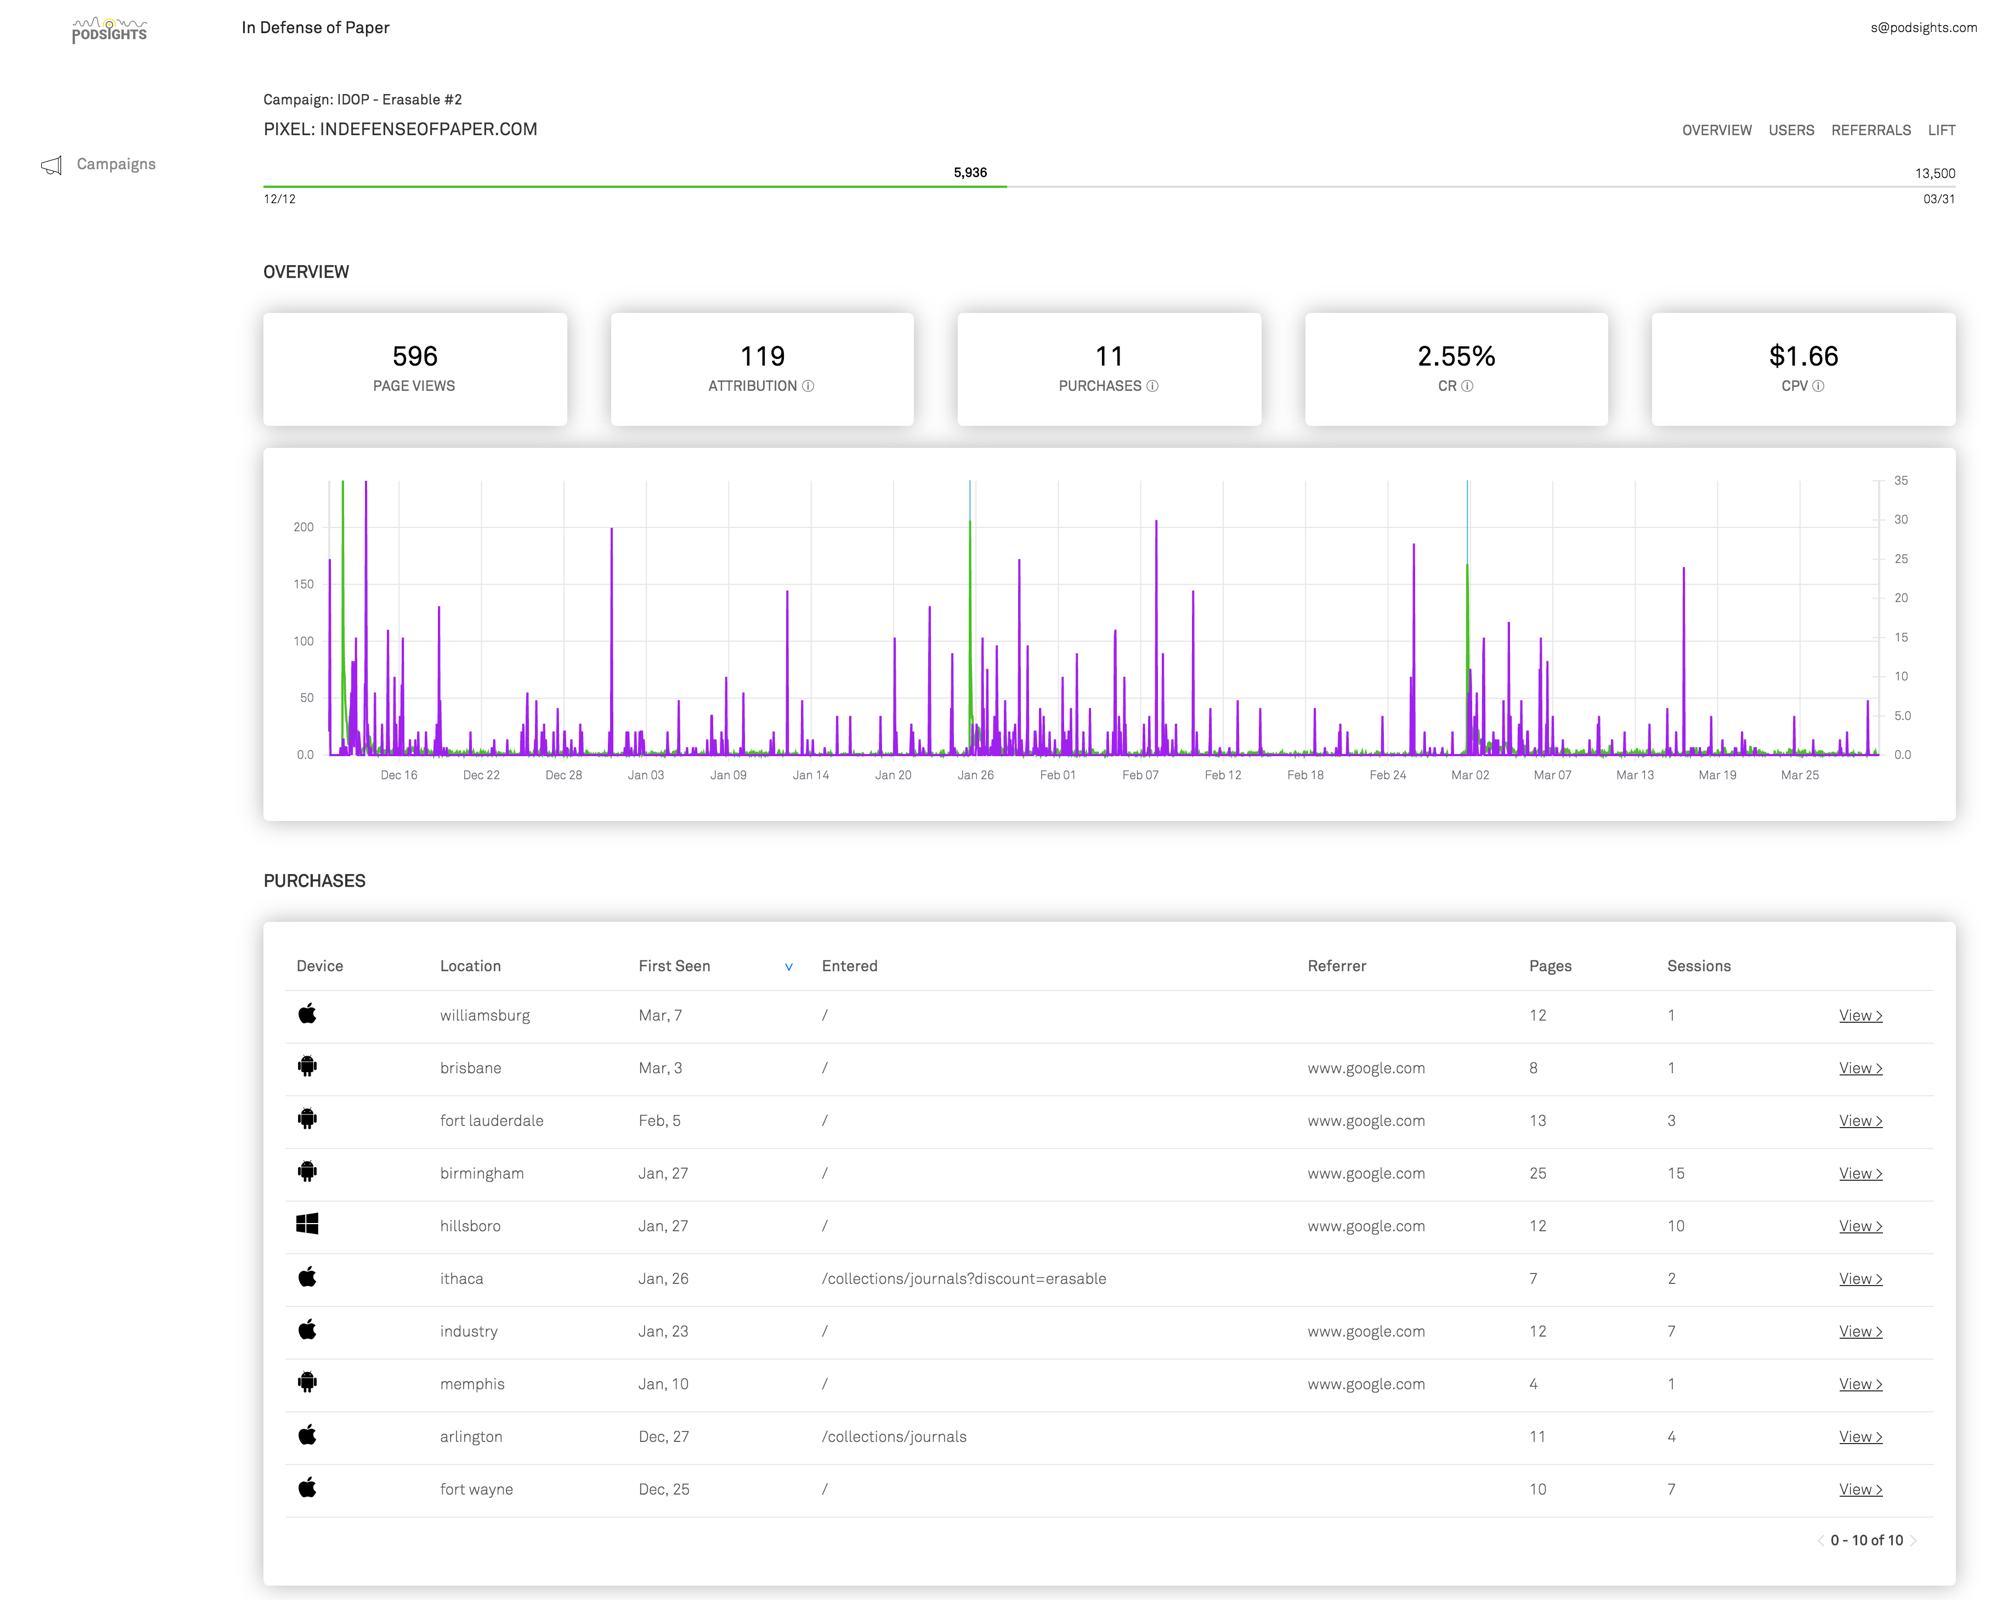Click the Apple icon for williamsburg purchase

(x=308, y=1014)
